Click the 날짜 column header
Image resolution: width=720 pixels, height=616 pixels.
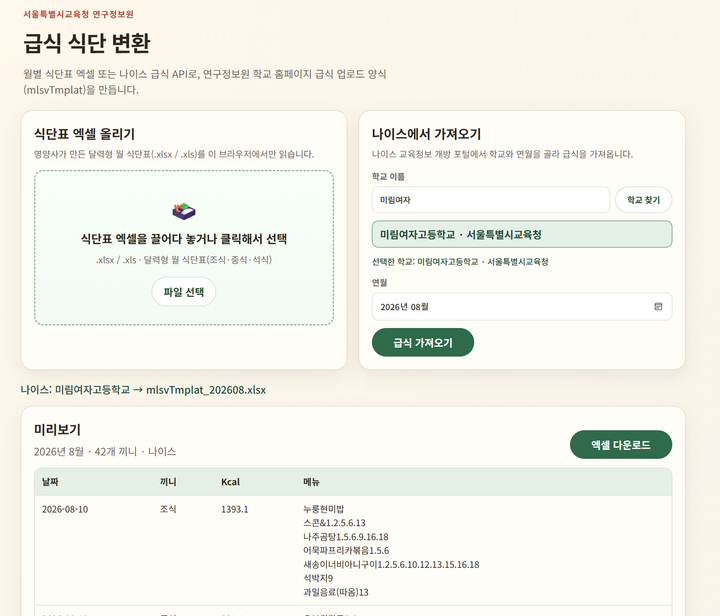tap(50, 482)
